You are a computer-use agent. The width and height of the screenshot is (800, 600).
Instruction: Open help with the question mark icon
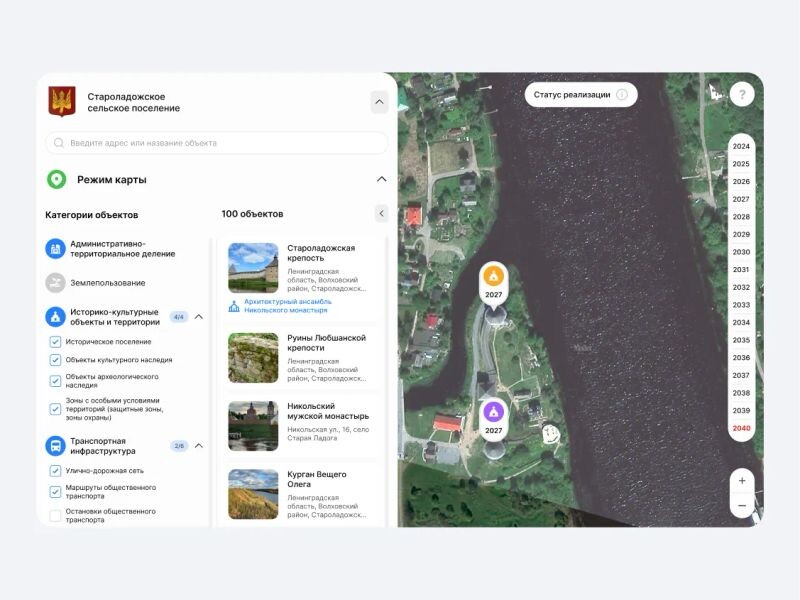[x=741, y=95]
